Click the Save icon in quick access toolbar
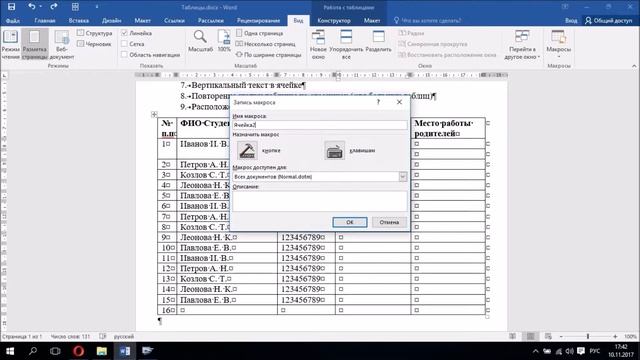 point(11,7)
